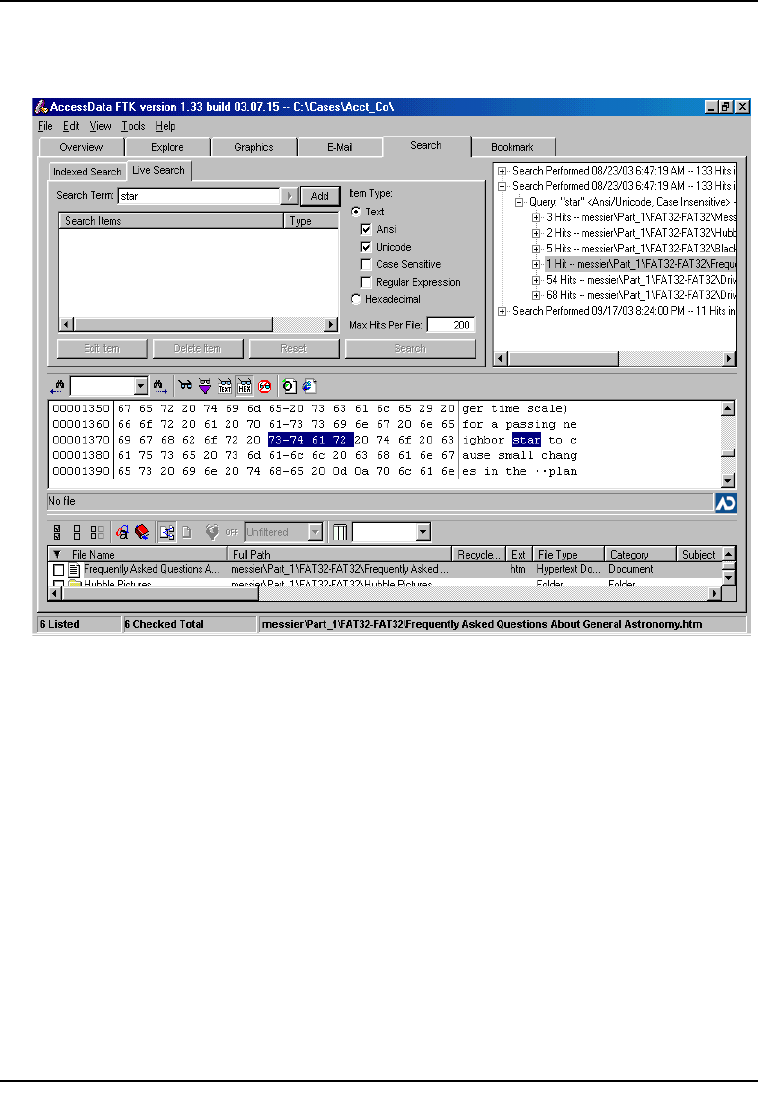Screen dimensions: 758x1117
Task: Switch to the Indexed Search tab
Action: pos(87,172)
